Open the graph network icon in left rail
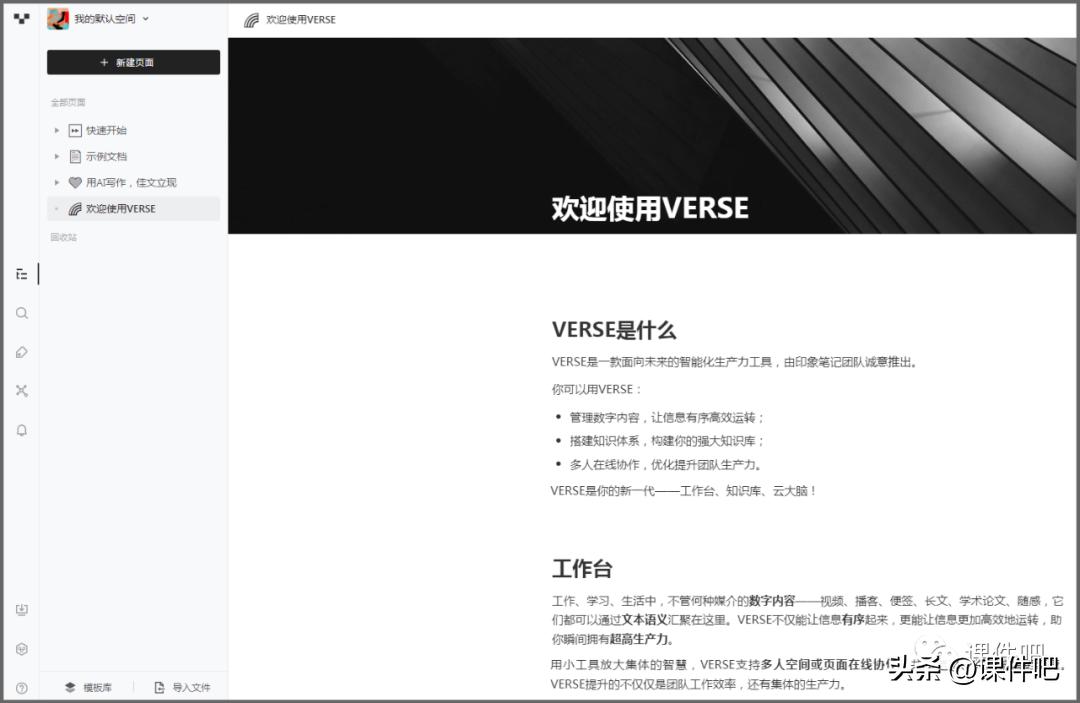Screen dimensions: 1080x703 click(x=22, y=390)
